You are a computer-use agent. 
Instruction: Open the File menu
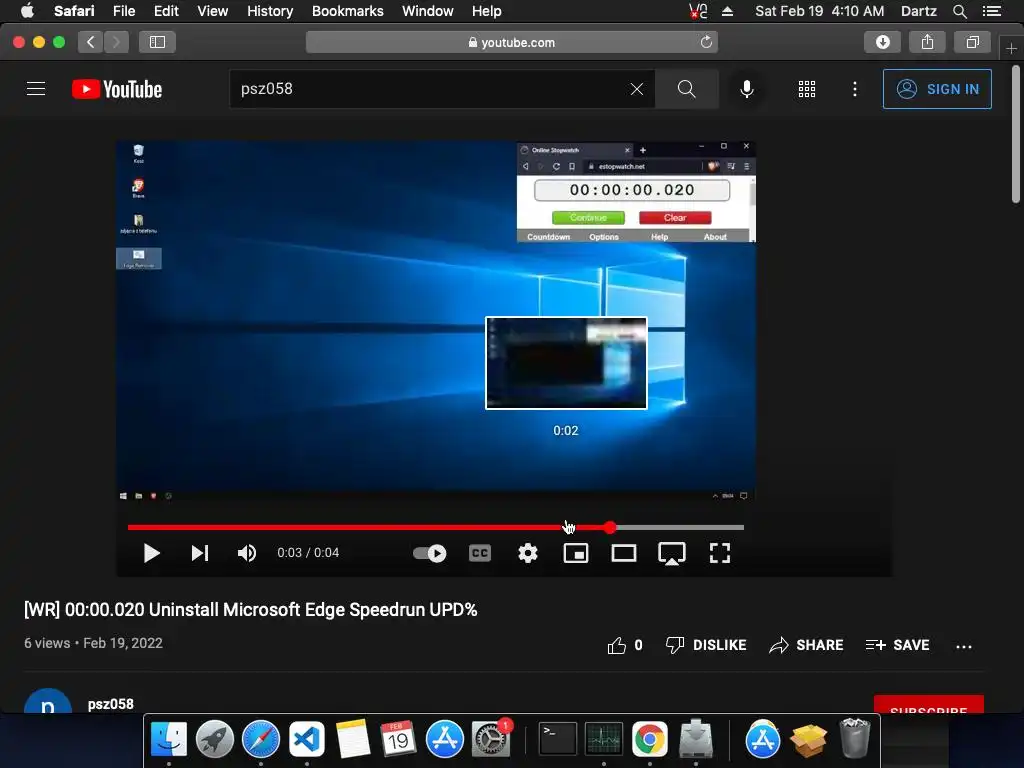pos(123,11)
